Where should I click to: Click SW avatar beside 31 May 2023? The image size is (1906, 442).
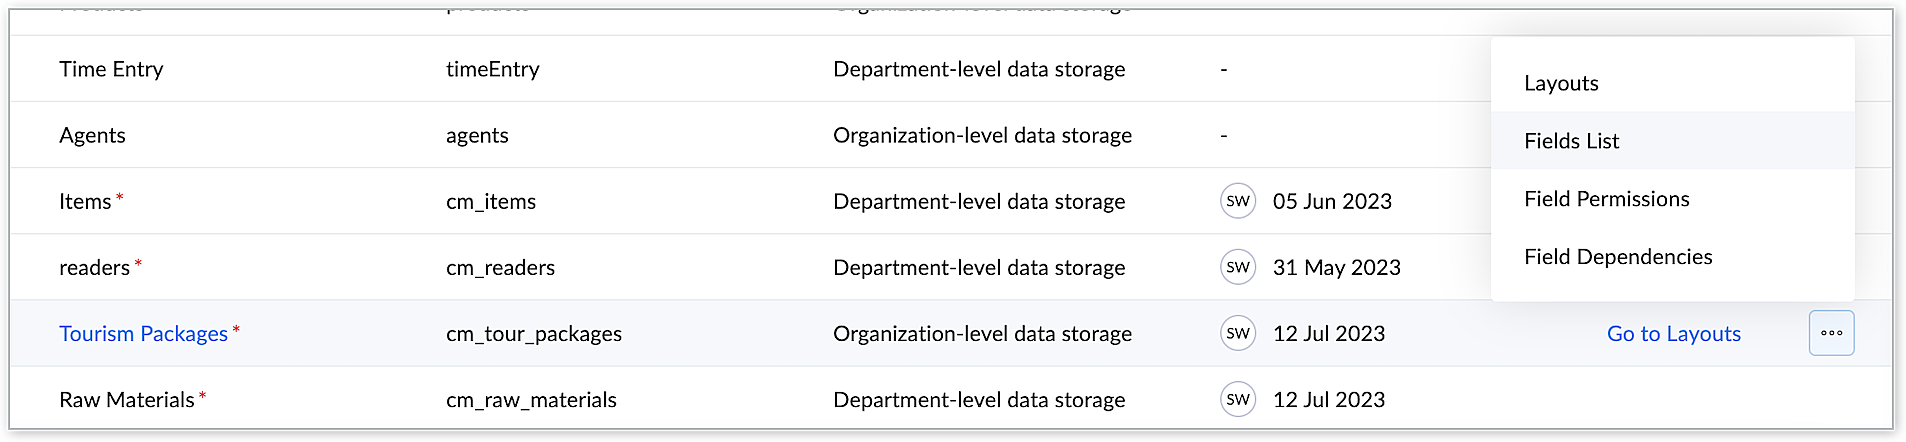click(1238, 267)
